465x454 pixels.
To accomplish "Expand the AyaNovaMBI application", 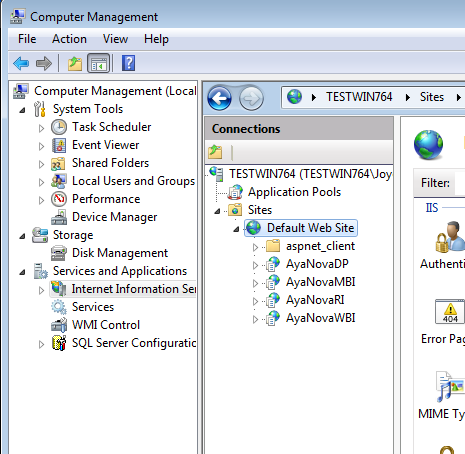I will point(255,283).
